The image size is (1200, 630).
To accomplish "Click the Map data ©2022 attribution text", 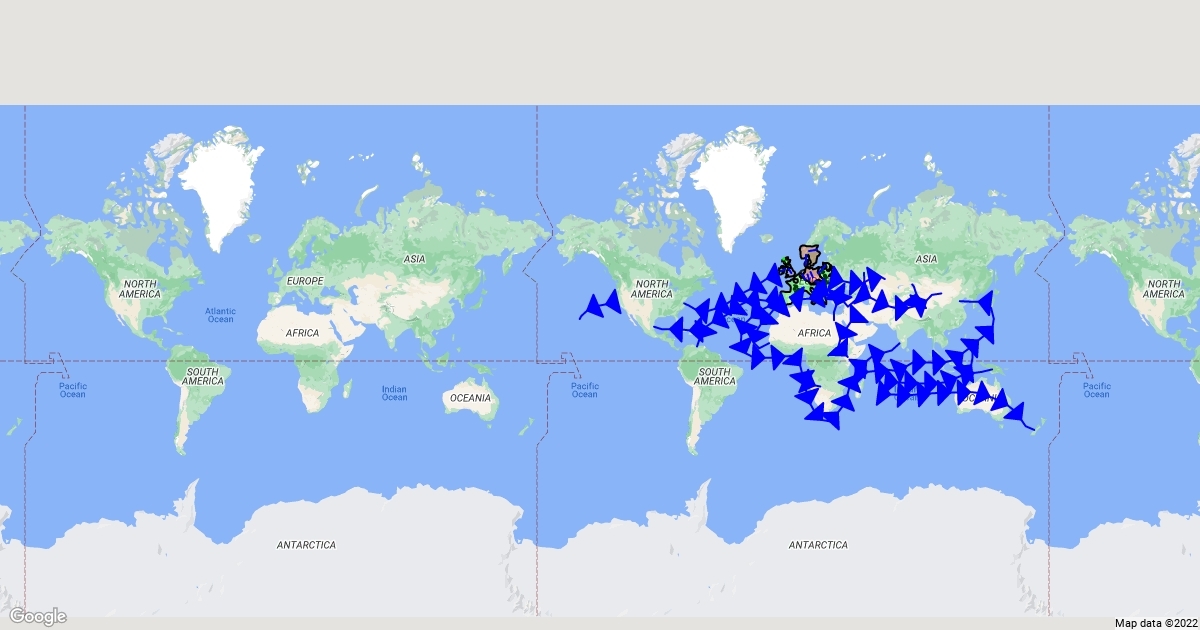I will click(x=1154, y=623).
